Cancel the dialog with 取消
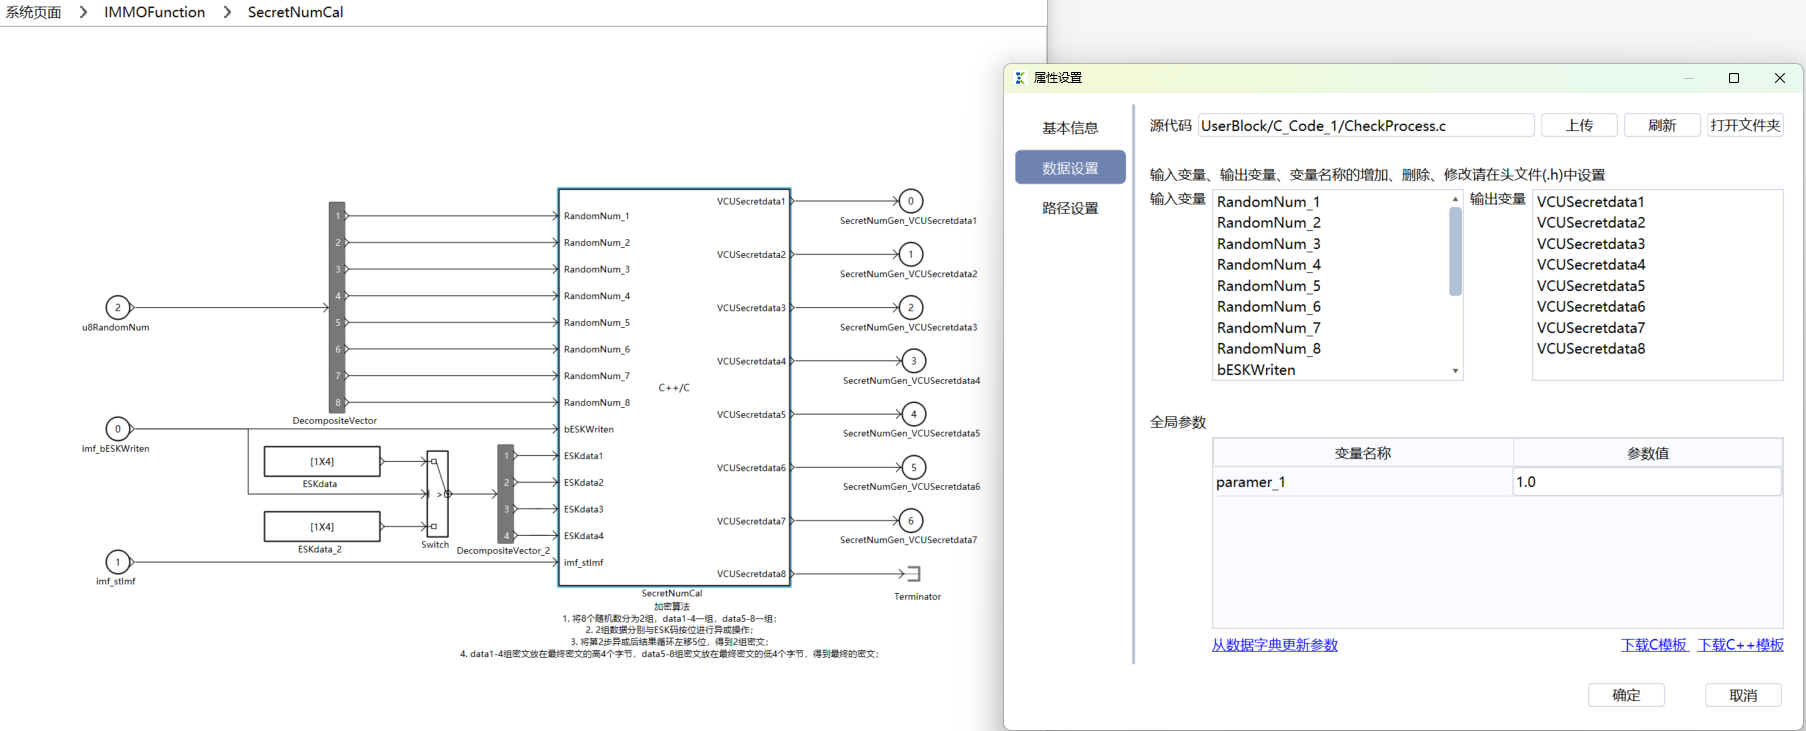Image resolution: width=1806 pixels, height=731 pixels. (x=1743, y=695)
